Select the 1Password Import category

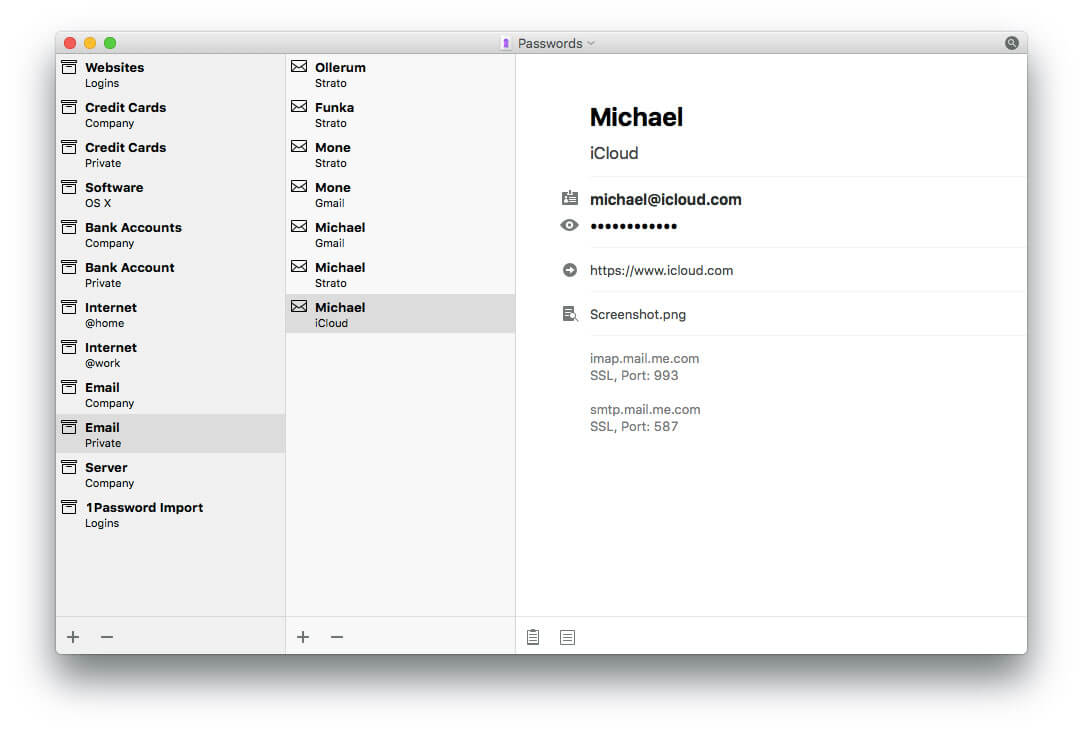click(171, 515)
